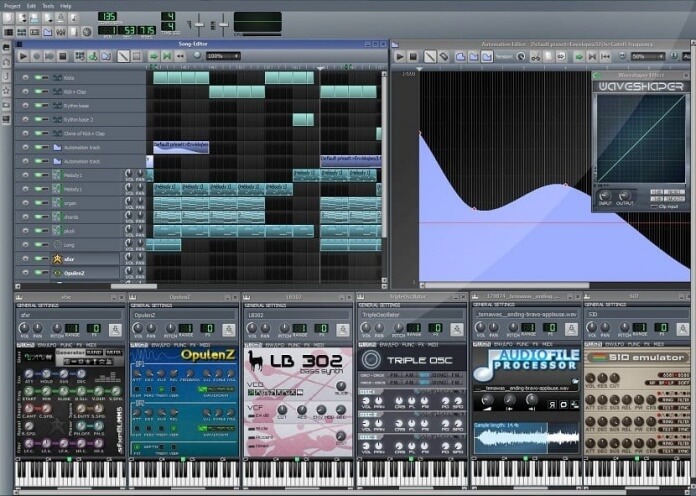The height and width of the screenshot is (496, 696).
Task: Click RAND button in sfxr Generator
Action: click(94, 352)
